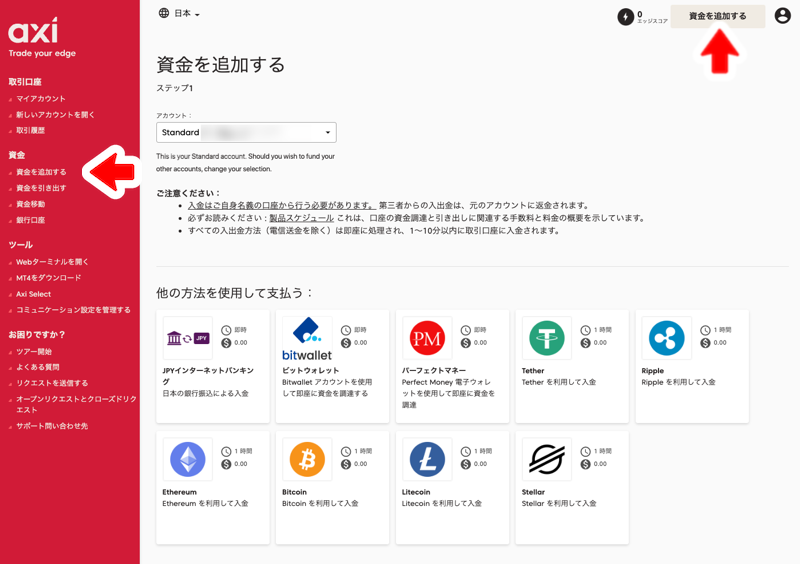Select the Bitcoin coin icon

307,459
